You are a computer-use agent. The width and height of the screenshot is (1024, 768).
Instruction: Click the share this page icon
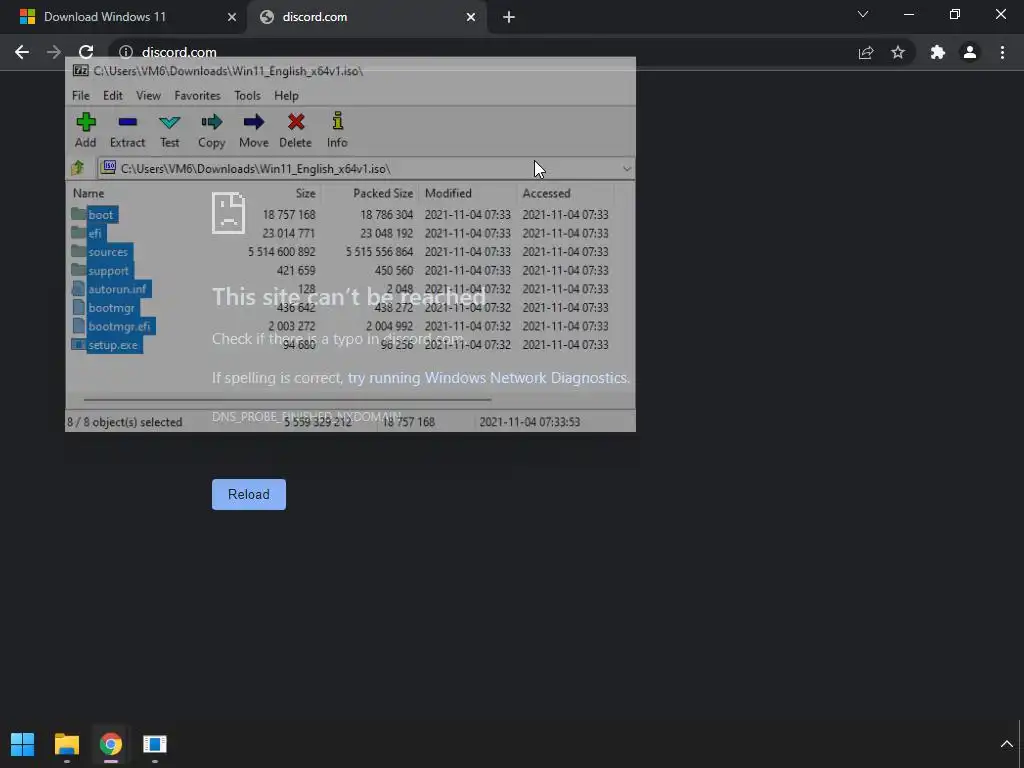[x=866, y=53]
